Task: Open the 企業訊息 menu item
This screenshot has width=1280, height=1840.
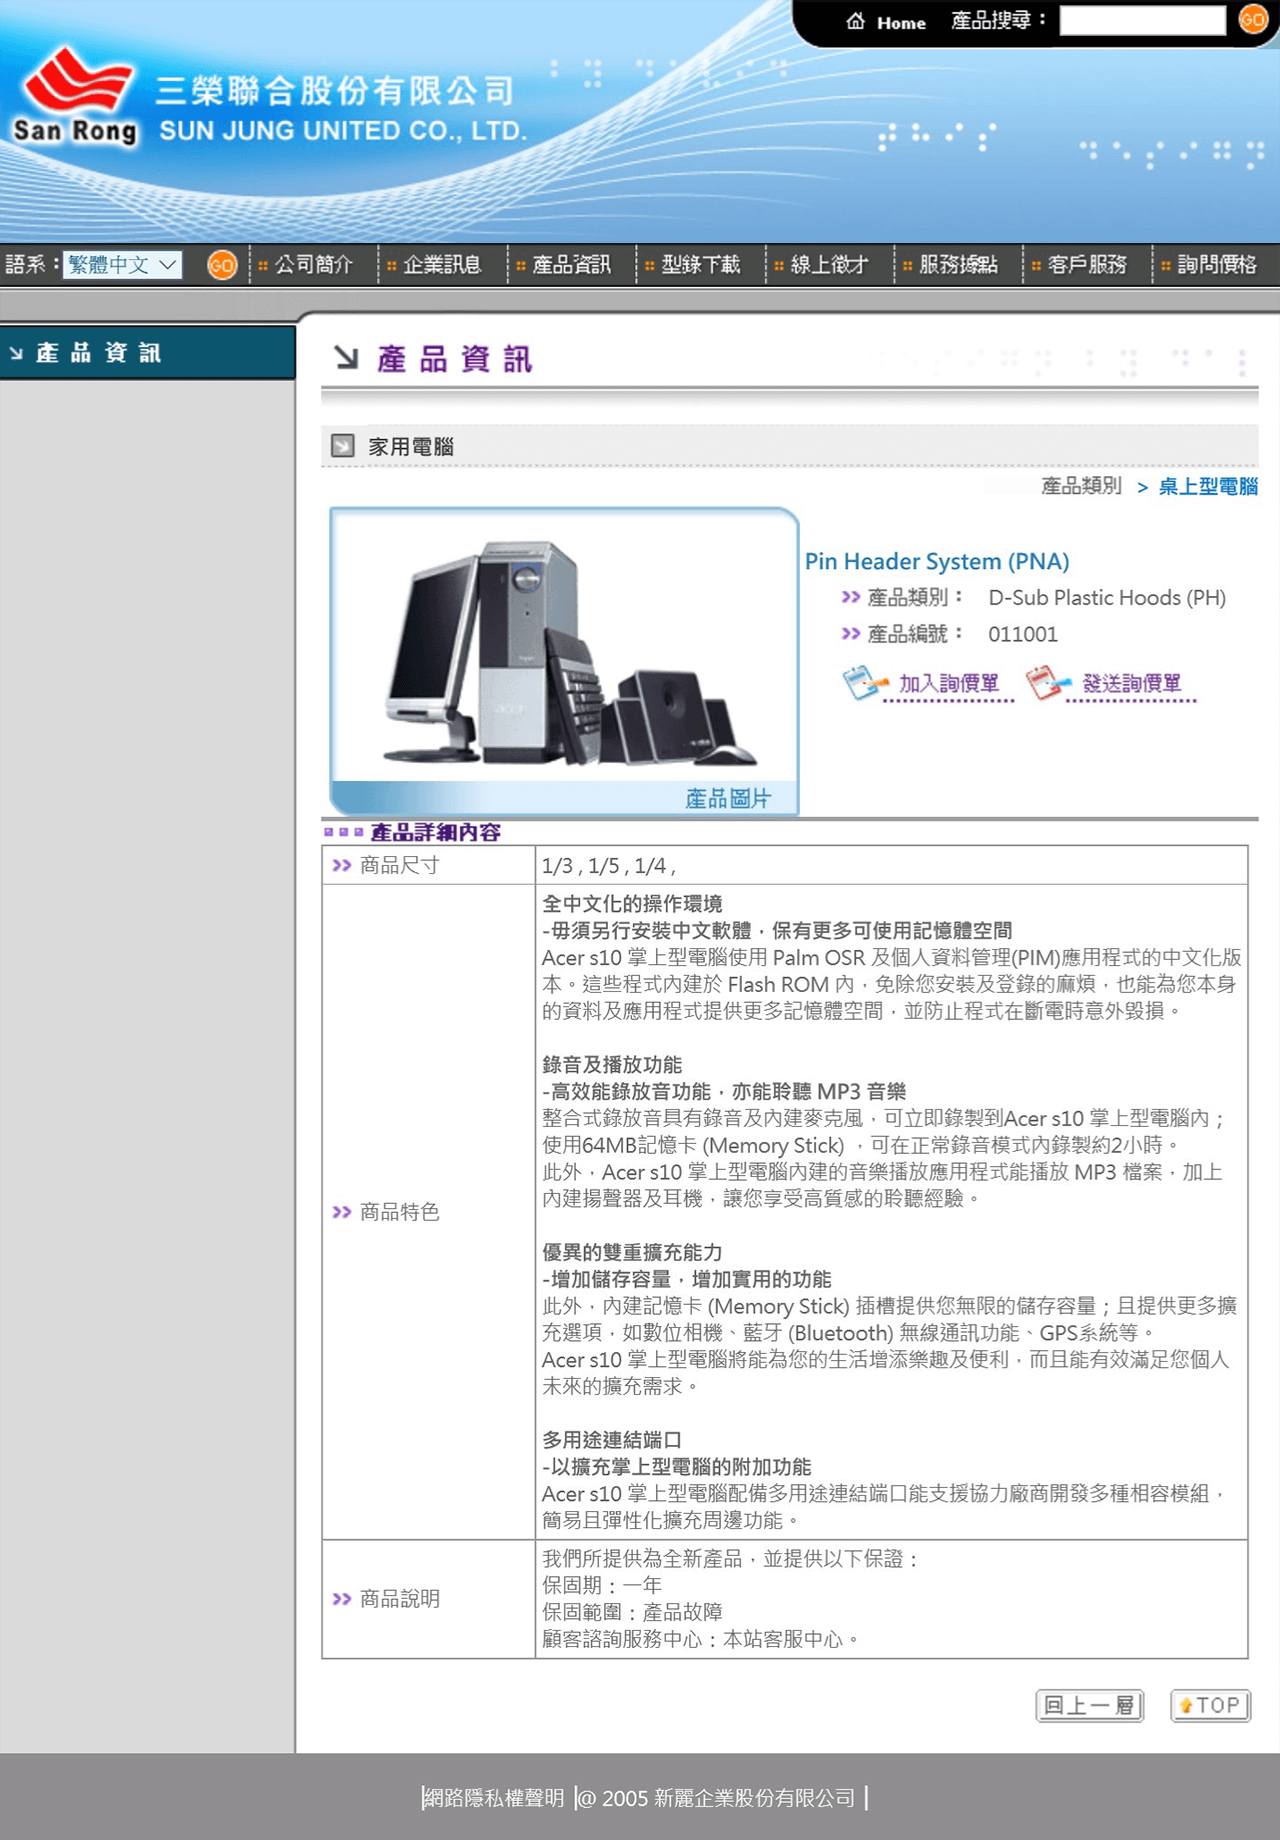Action: [442, 265]
